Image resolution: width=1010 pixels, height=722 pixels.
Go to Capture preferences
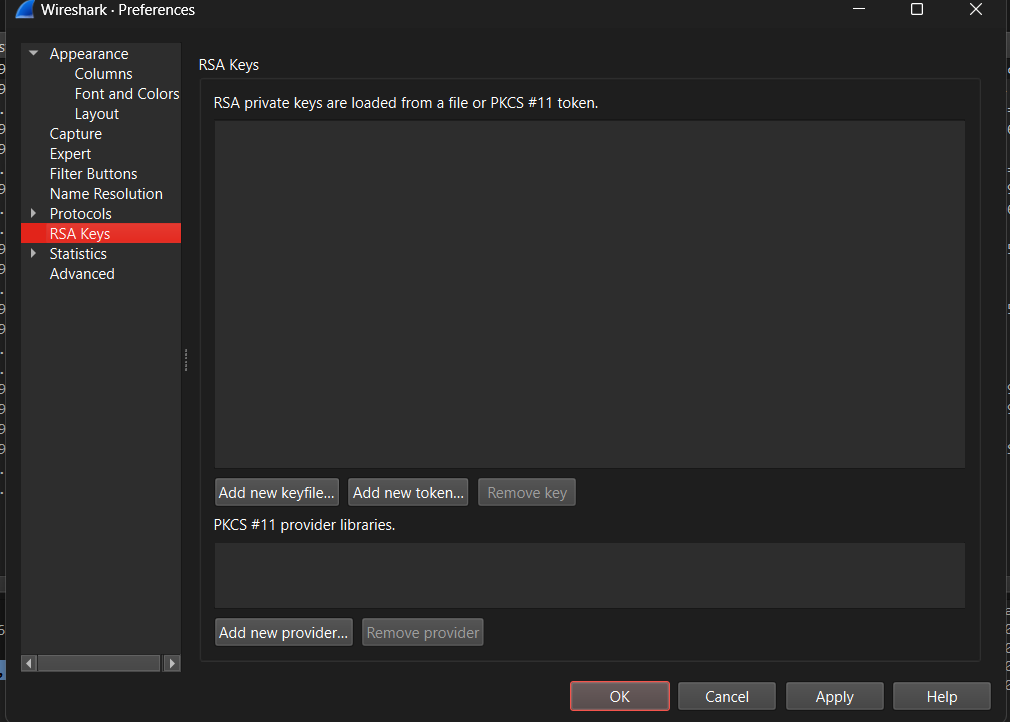75,134
